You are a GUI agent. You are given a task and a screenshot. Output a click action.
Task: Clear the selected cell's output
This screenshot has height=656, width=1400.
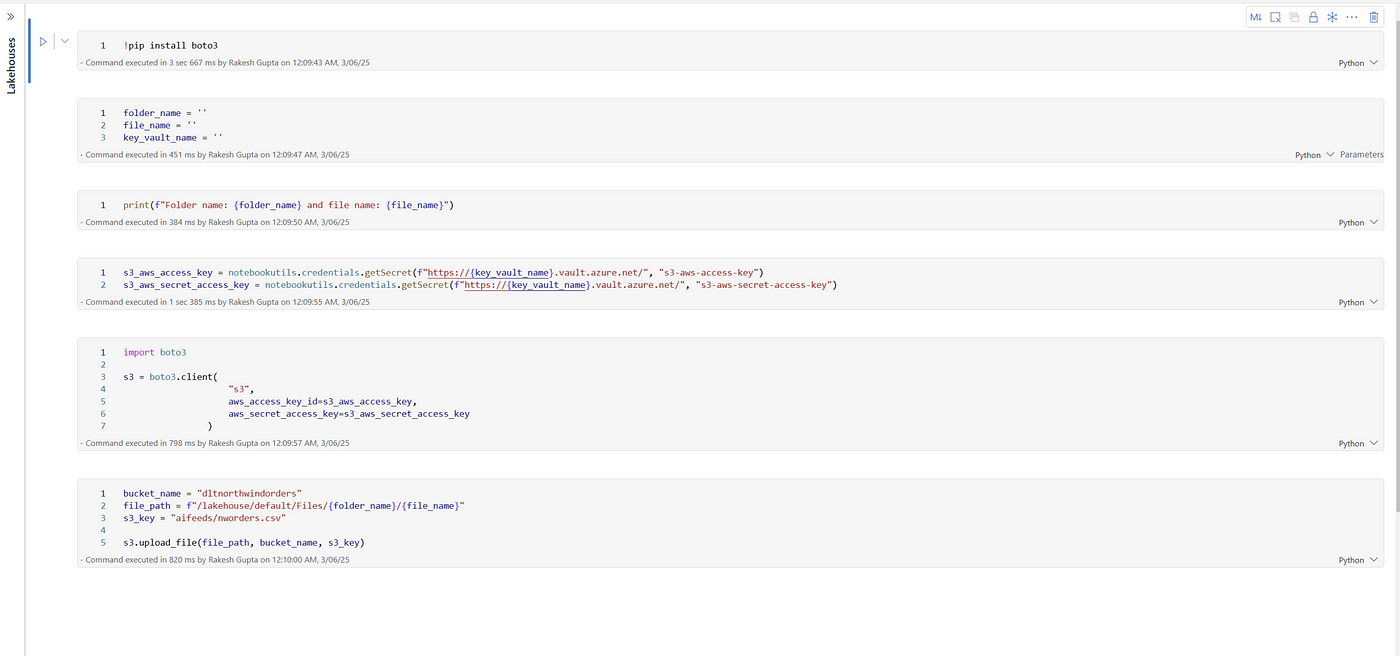pyautogui.click(x=1273, y=16)
